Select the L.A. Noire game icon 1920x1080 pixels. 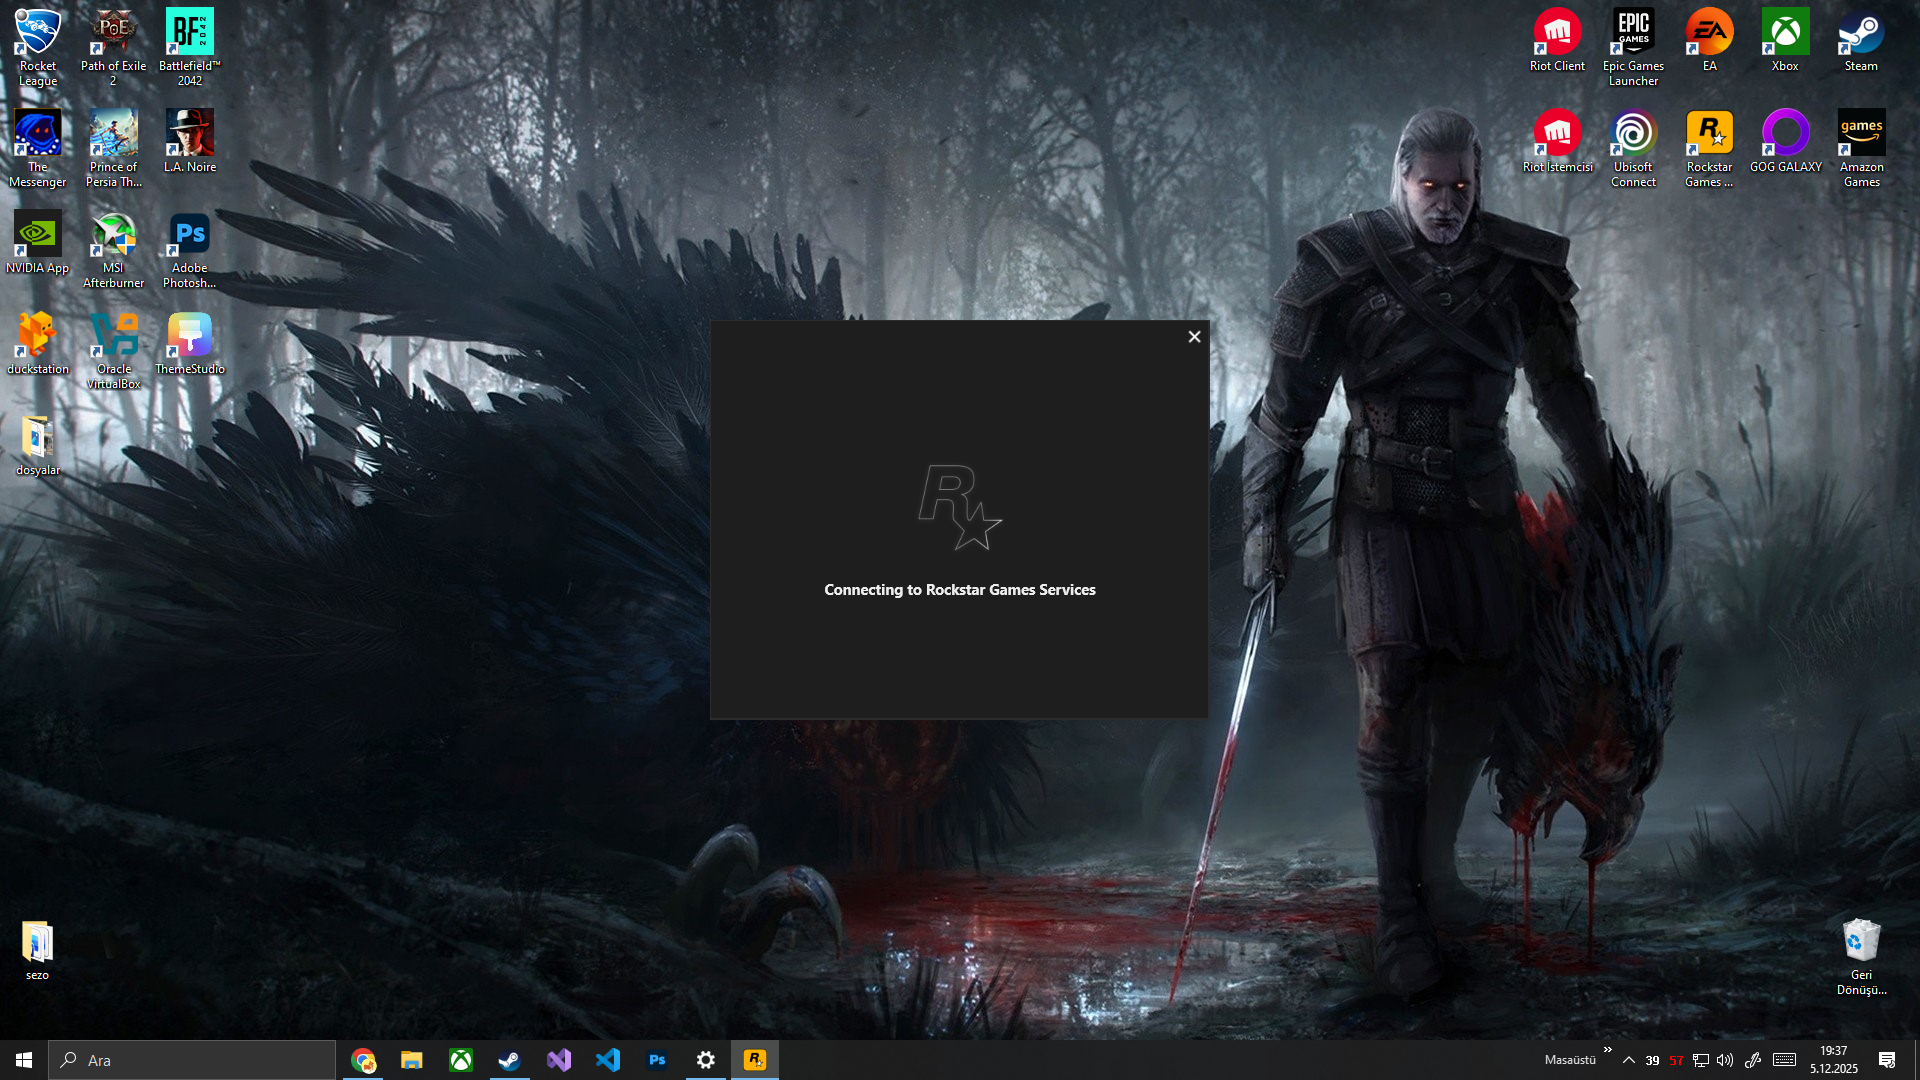coord(189,134)
